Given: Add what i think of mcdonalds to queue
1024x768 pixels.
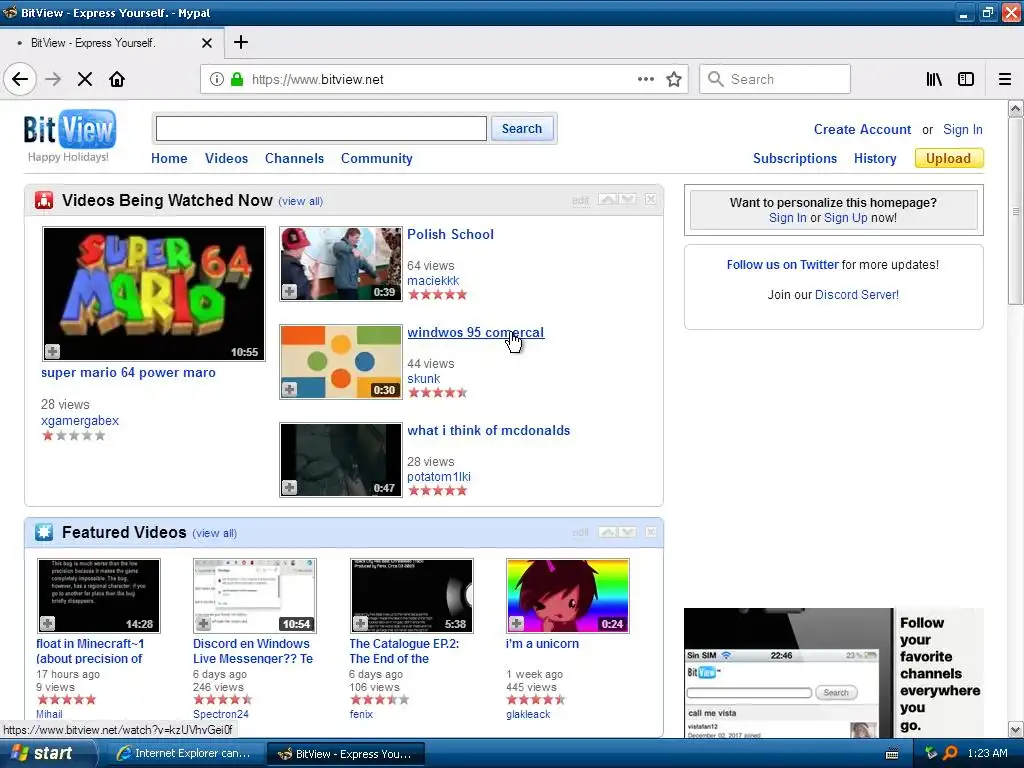Looking at the screenshot, I should click(289, 487).
